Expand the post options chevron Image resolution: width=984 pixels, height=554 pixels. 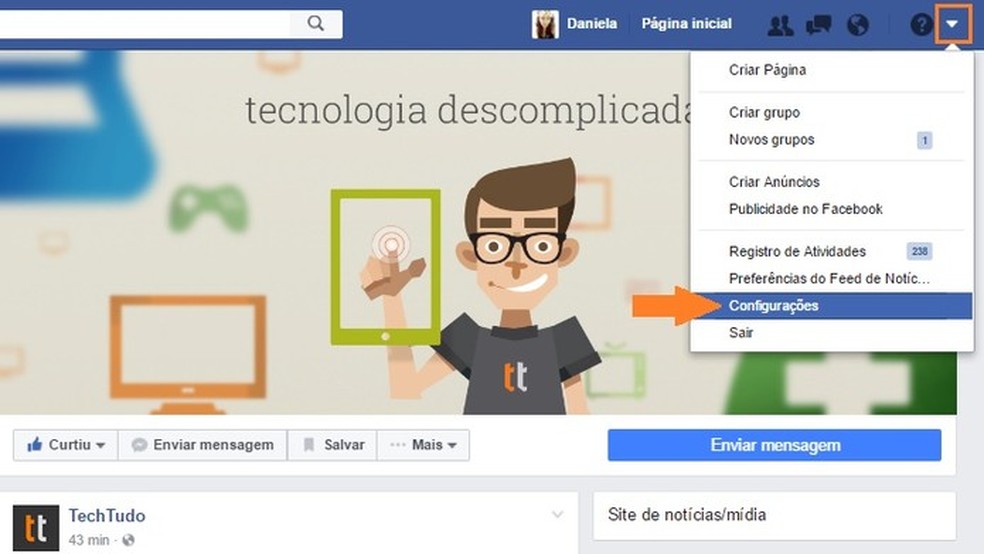click(x=557, y=514)
